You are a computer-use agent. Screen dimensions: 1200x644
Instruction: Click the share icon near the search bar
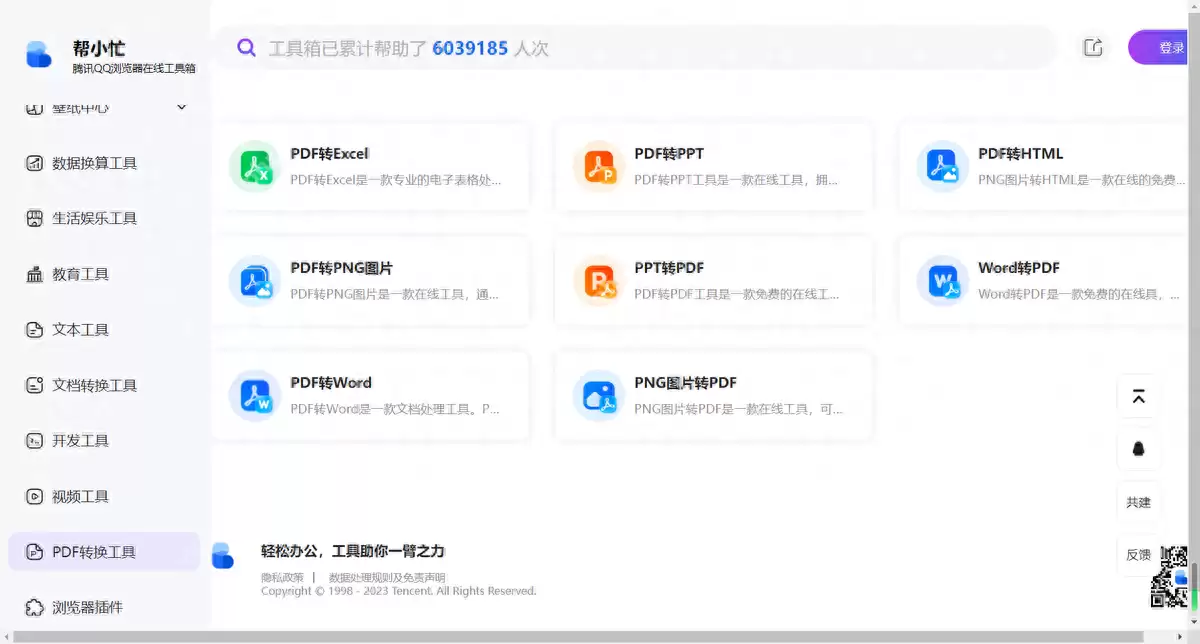pos(1093,47)
